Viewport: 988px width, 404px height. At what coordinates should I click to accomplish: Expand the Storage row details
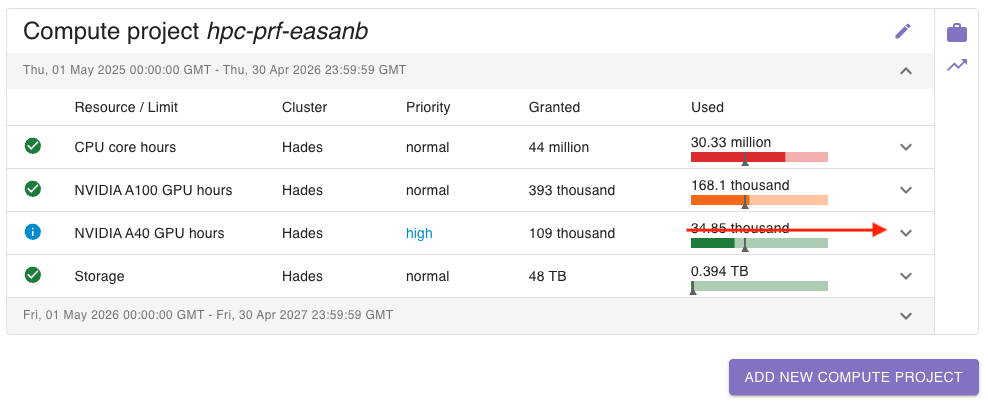point(906,276)
